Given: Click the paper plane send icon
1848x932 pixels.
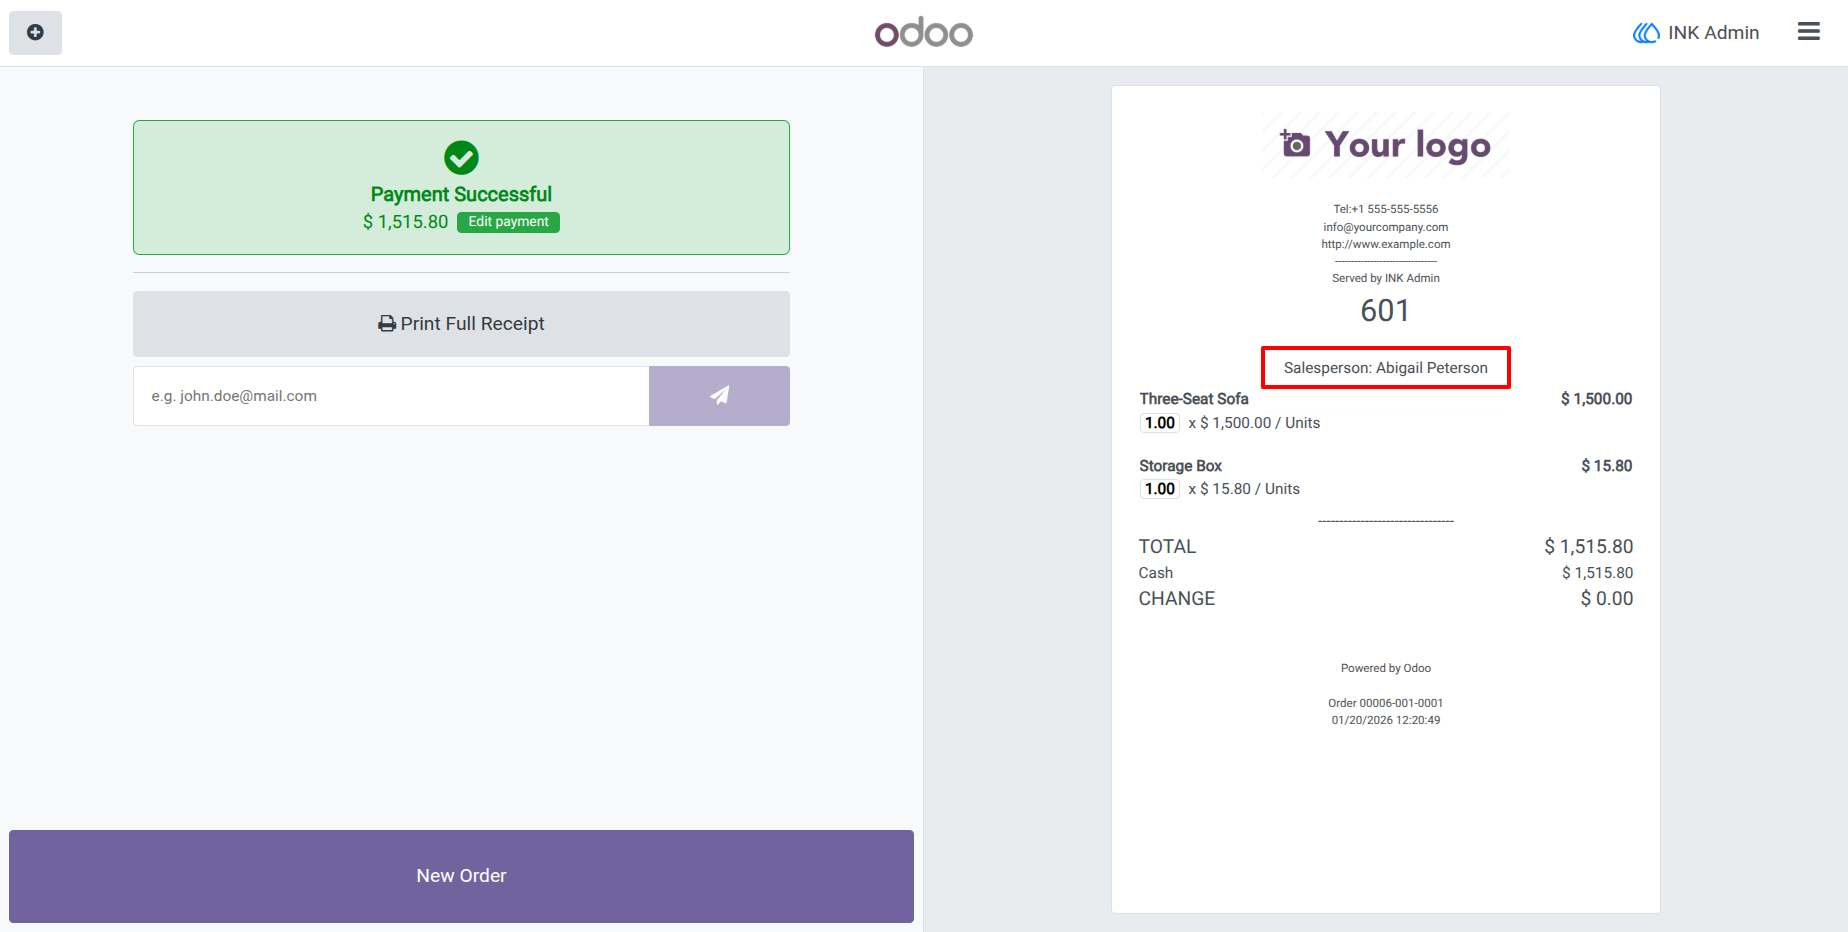Looking at the screenshot, I should (719, 396).
